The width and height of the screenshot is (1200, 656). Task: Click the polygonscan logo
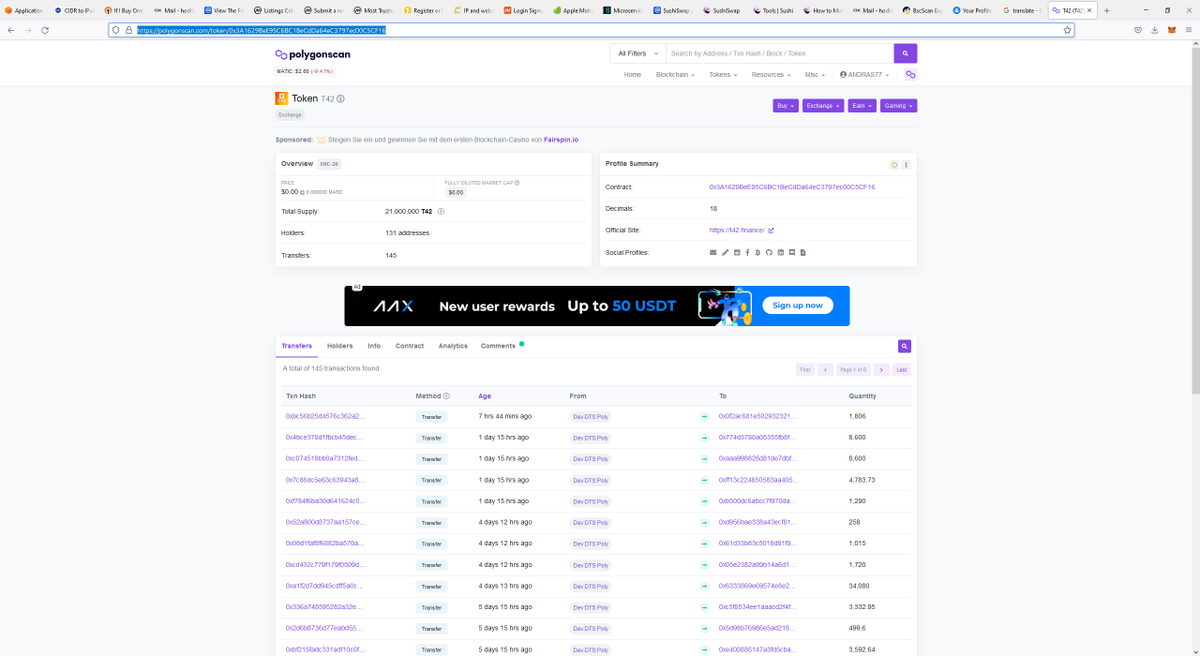pyautogui.click(x=313, y=54)
